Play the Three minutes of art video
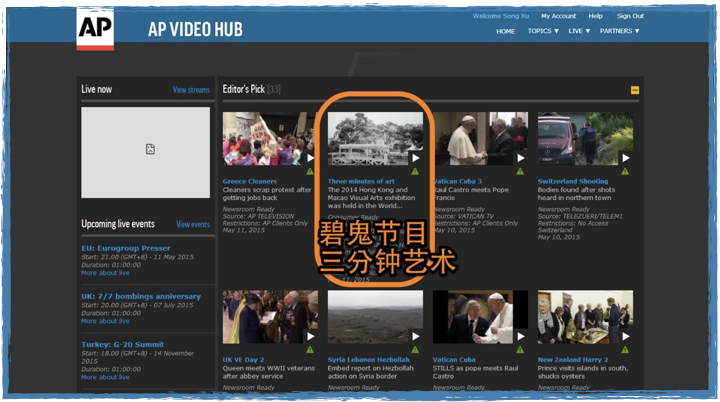This screenshot has width=720, height=402. point(416,158)
